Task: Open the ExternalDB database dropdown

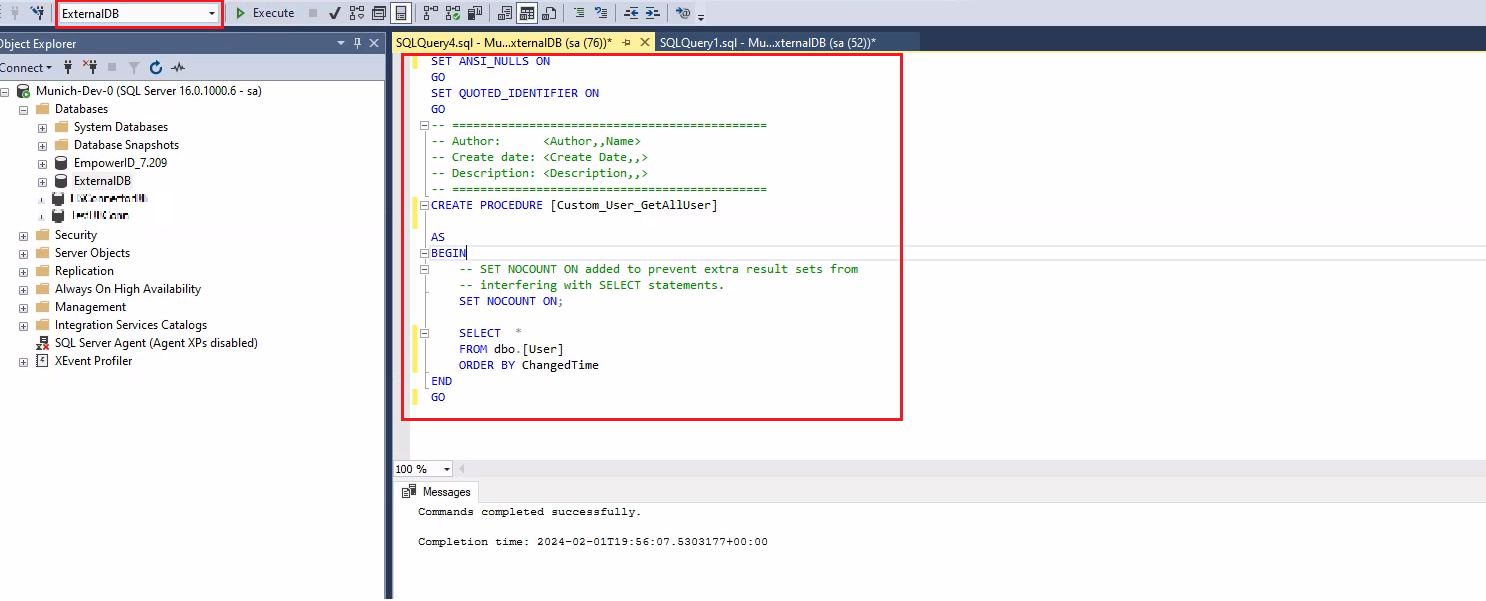Action: tap(212, 13)
